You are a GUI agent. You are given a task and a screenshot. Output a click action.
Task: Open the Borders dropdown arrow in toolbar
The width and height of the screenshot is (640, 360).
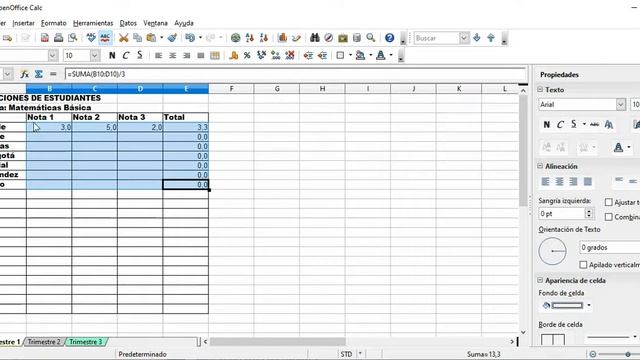tap(350, 56)
